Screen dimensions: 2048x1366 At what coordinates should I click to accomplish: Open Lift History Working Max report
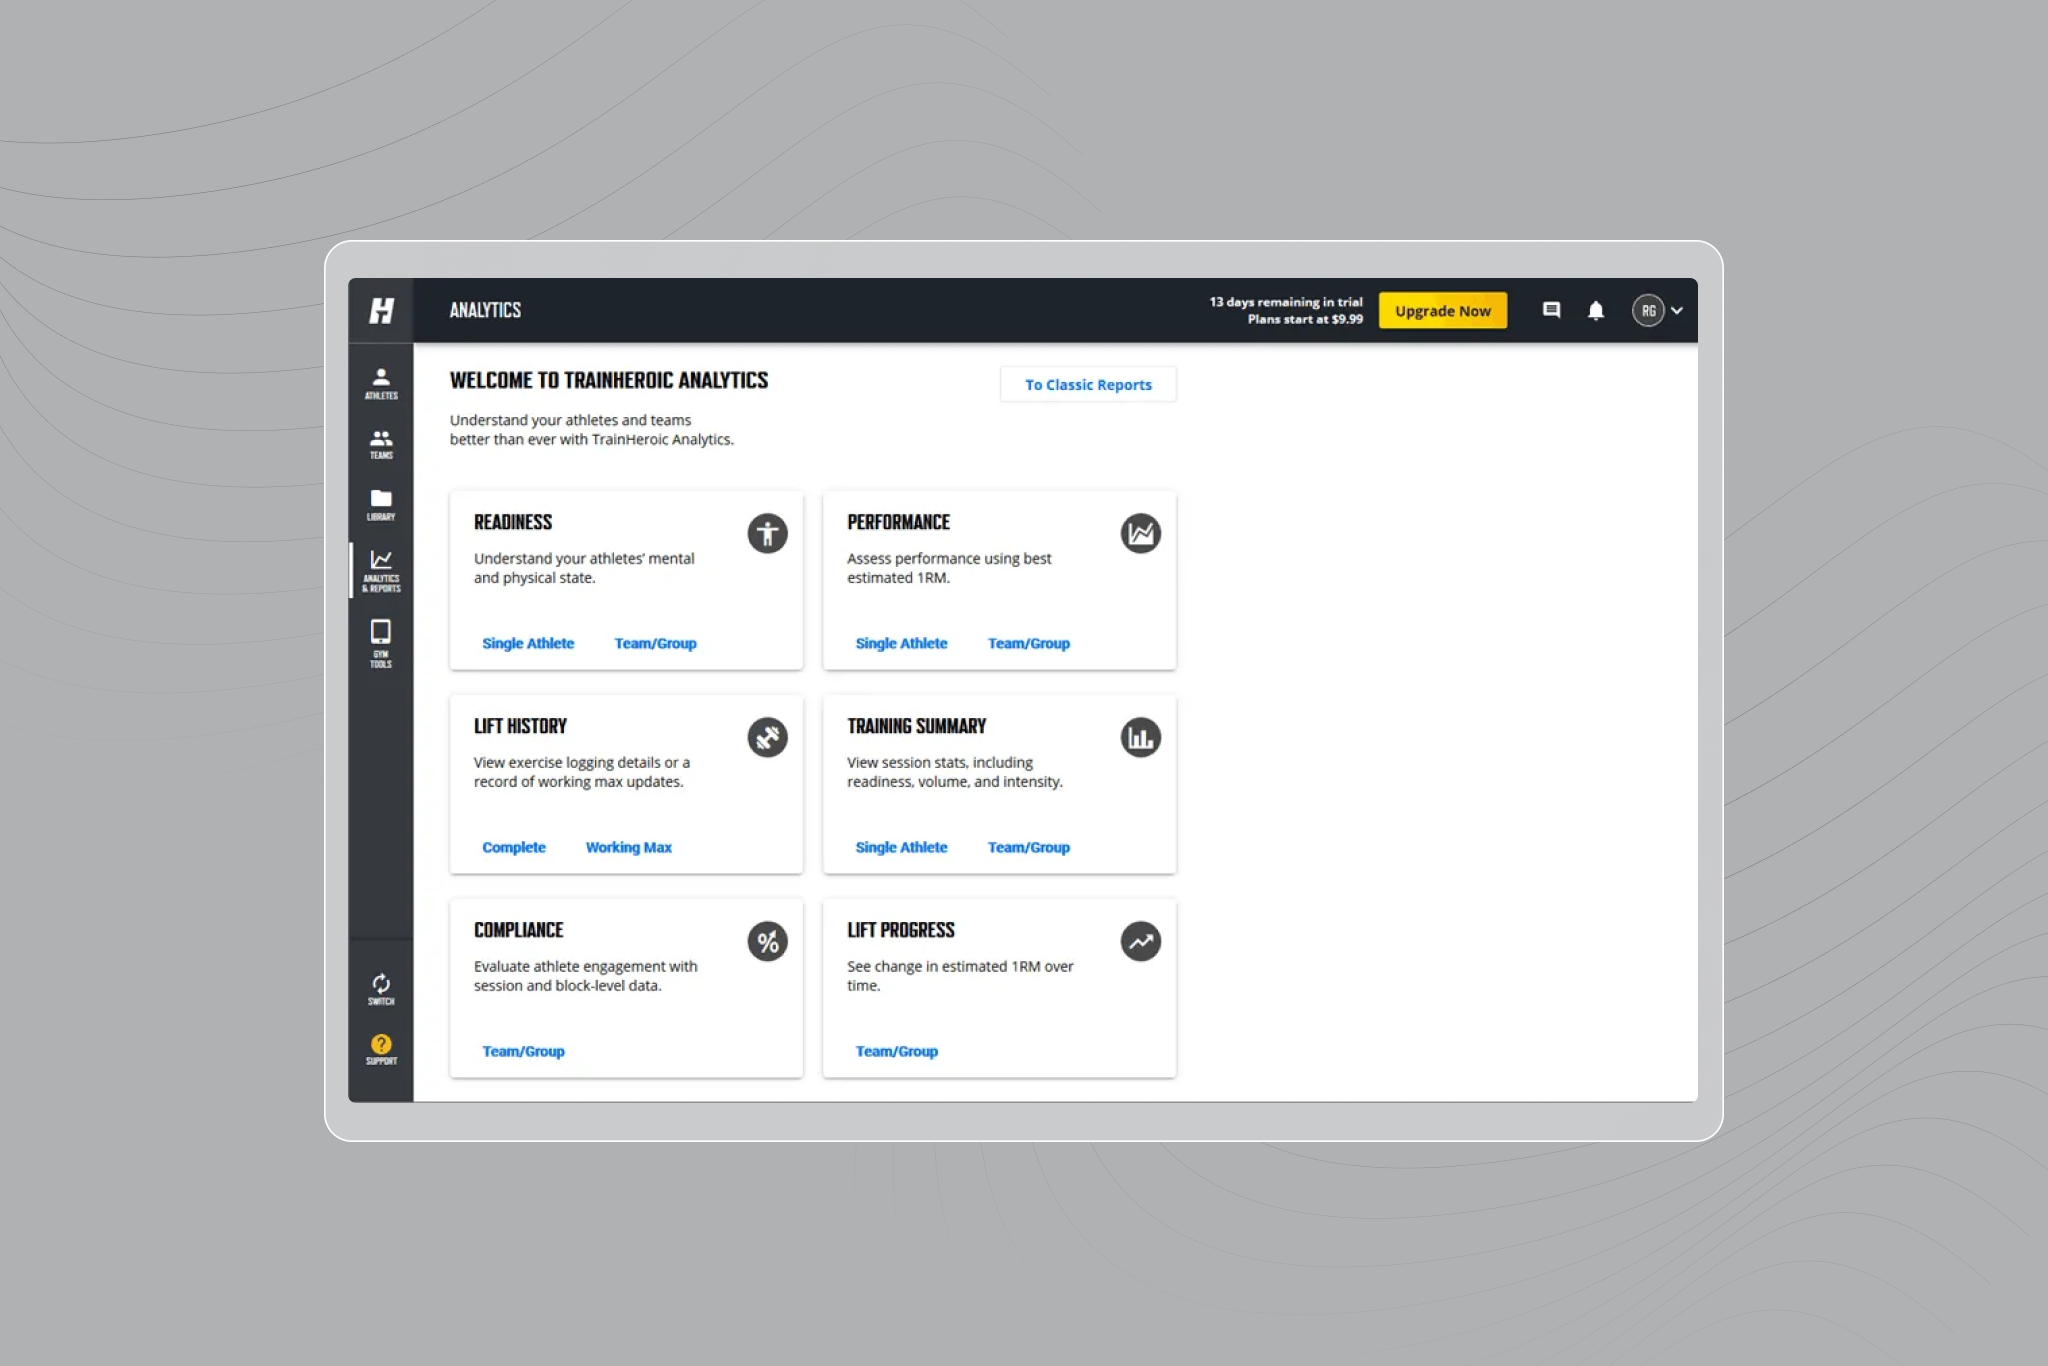pyautogui.click(x=628, y=847)
